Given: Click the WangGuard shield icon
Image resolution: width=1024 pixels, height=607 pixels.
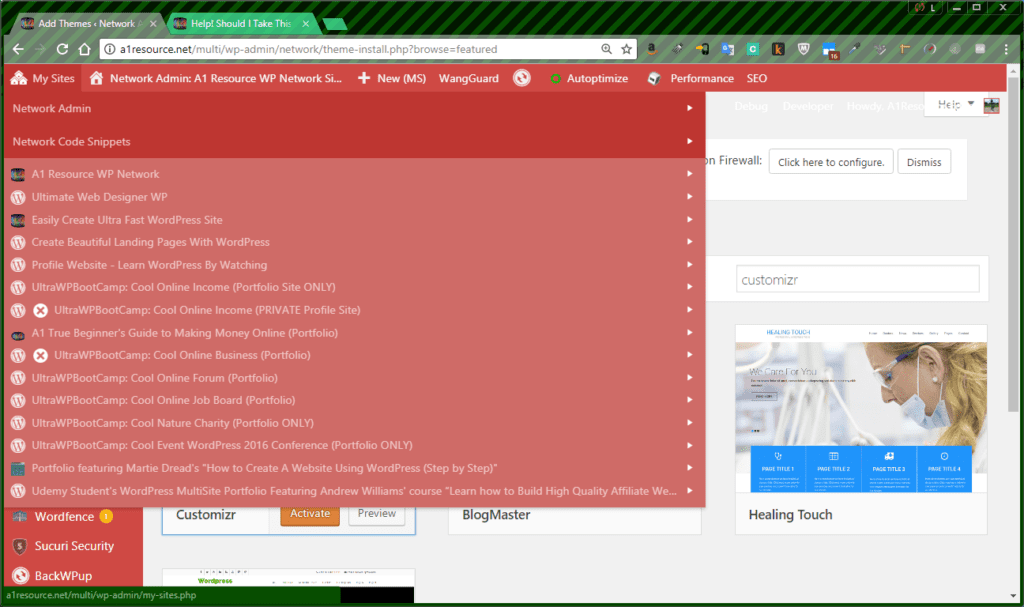Looking at the screenshot, I should [521, 78].
